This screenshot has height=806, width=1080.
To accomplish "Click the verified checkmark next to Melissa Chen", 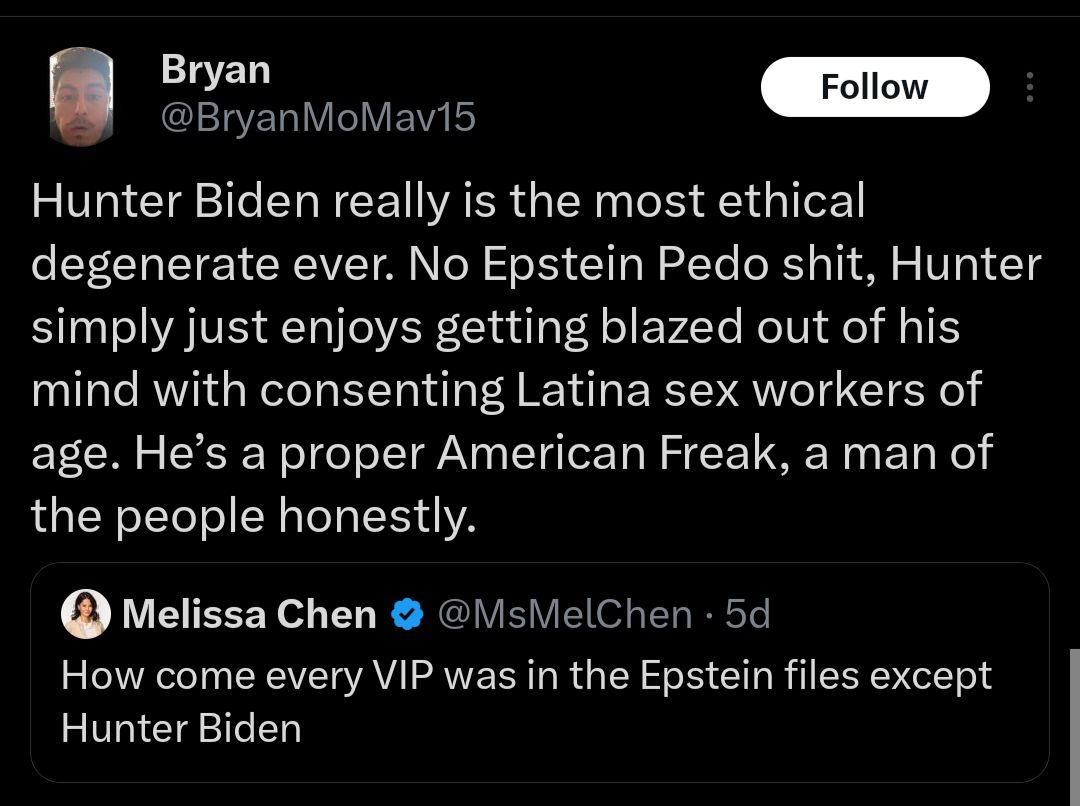I will [405, 614].
